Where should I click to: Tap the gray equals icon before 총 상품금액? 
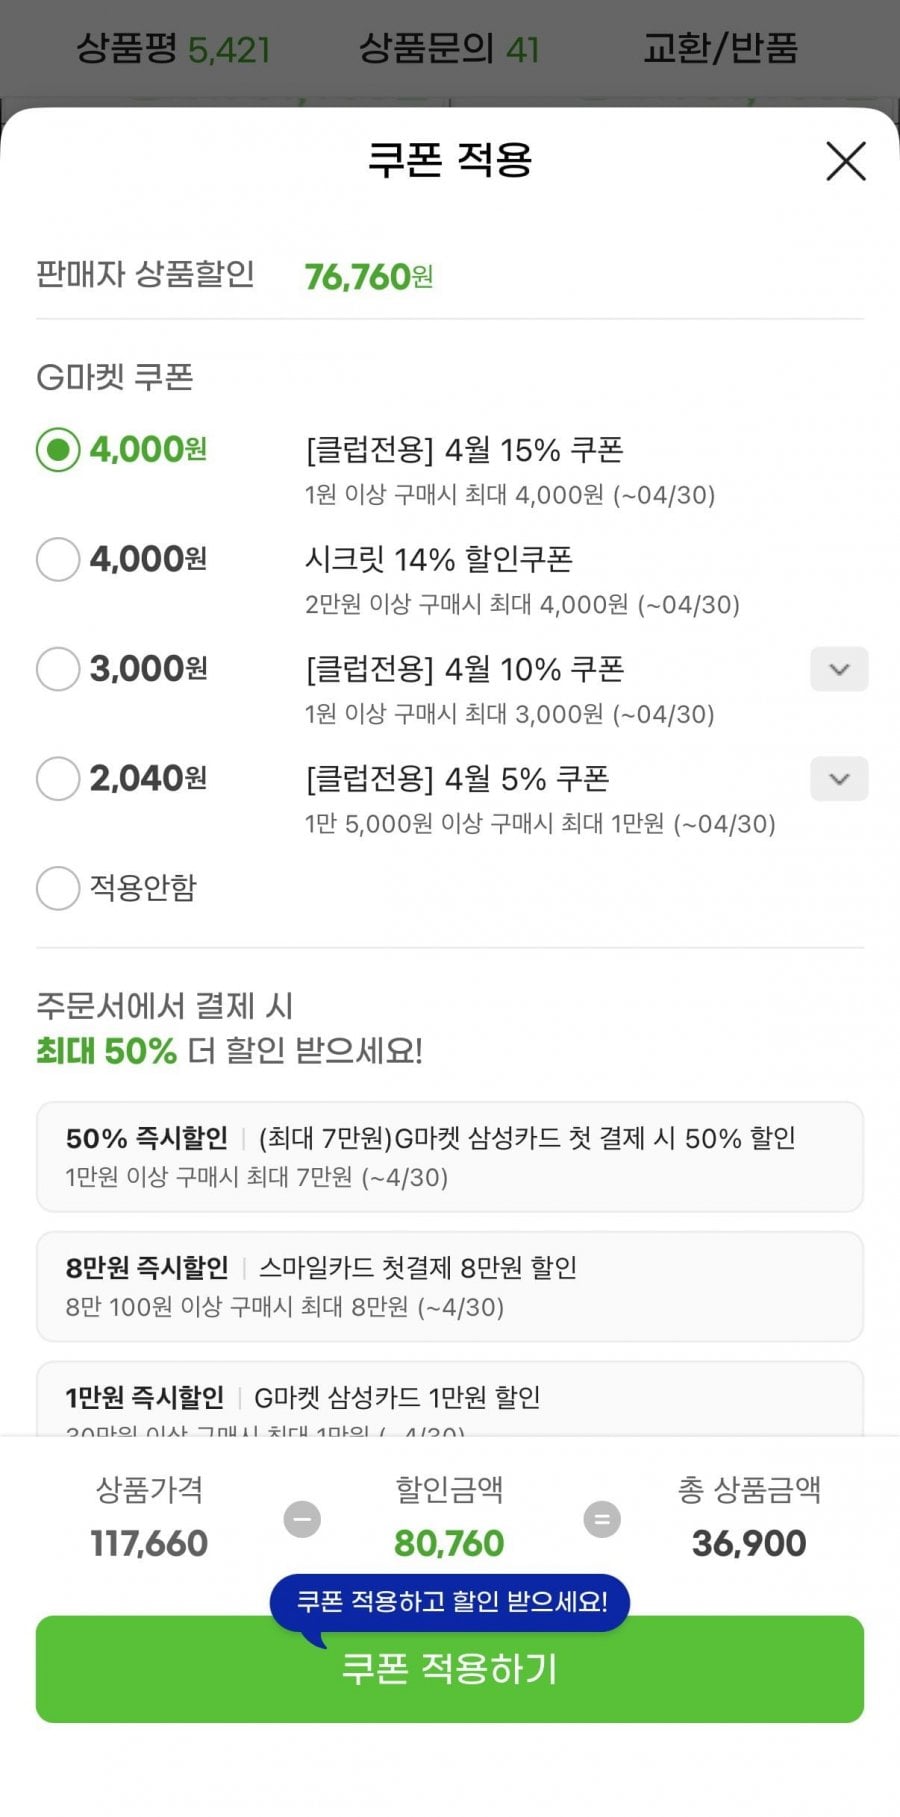(602, 1519)
